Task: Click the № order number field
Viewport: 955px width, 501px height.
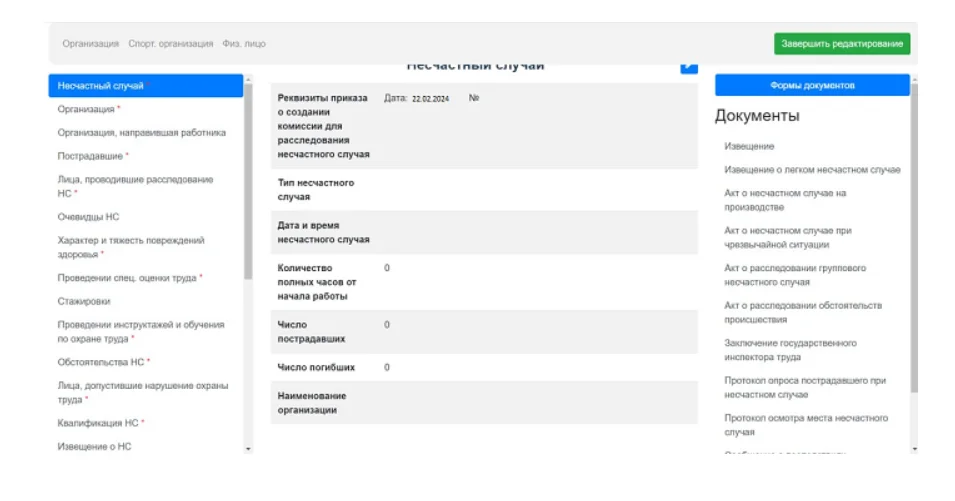Action: coord(474,98)
